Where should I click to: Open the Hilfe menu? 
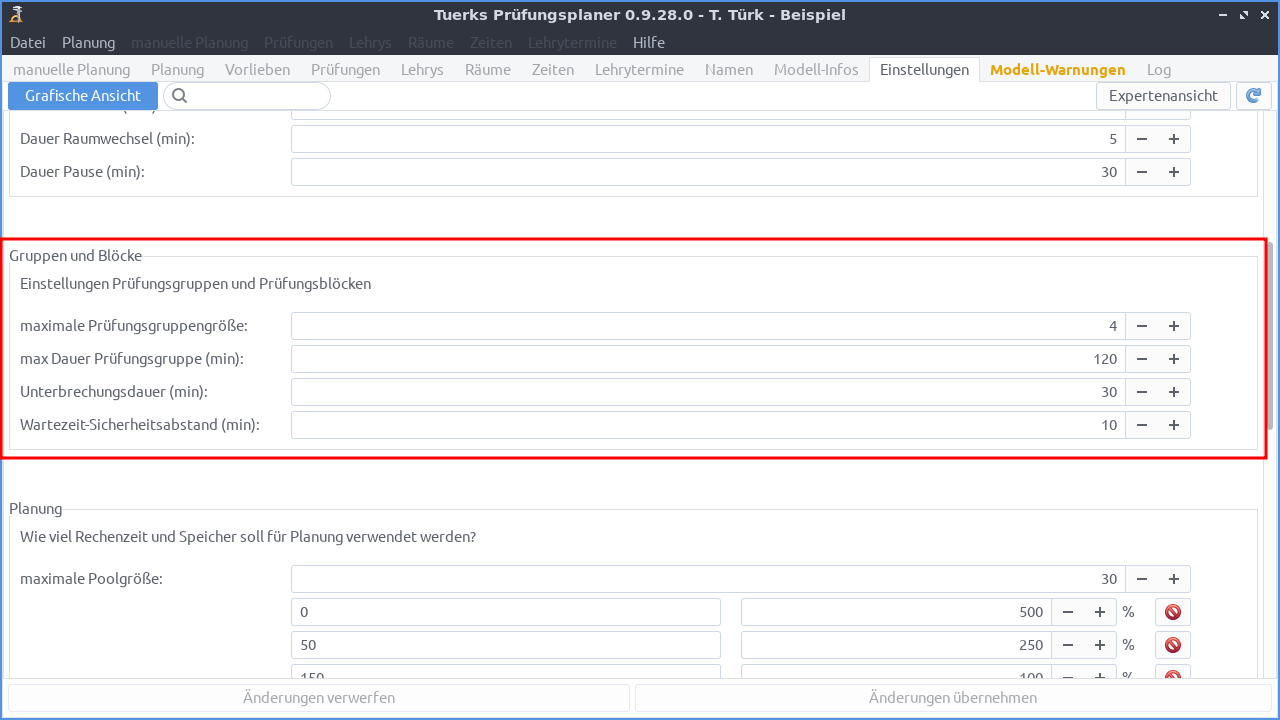pos(648,42)
